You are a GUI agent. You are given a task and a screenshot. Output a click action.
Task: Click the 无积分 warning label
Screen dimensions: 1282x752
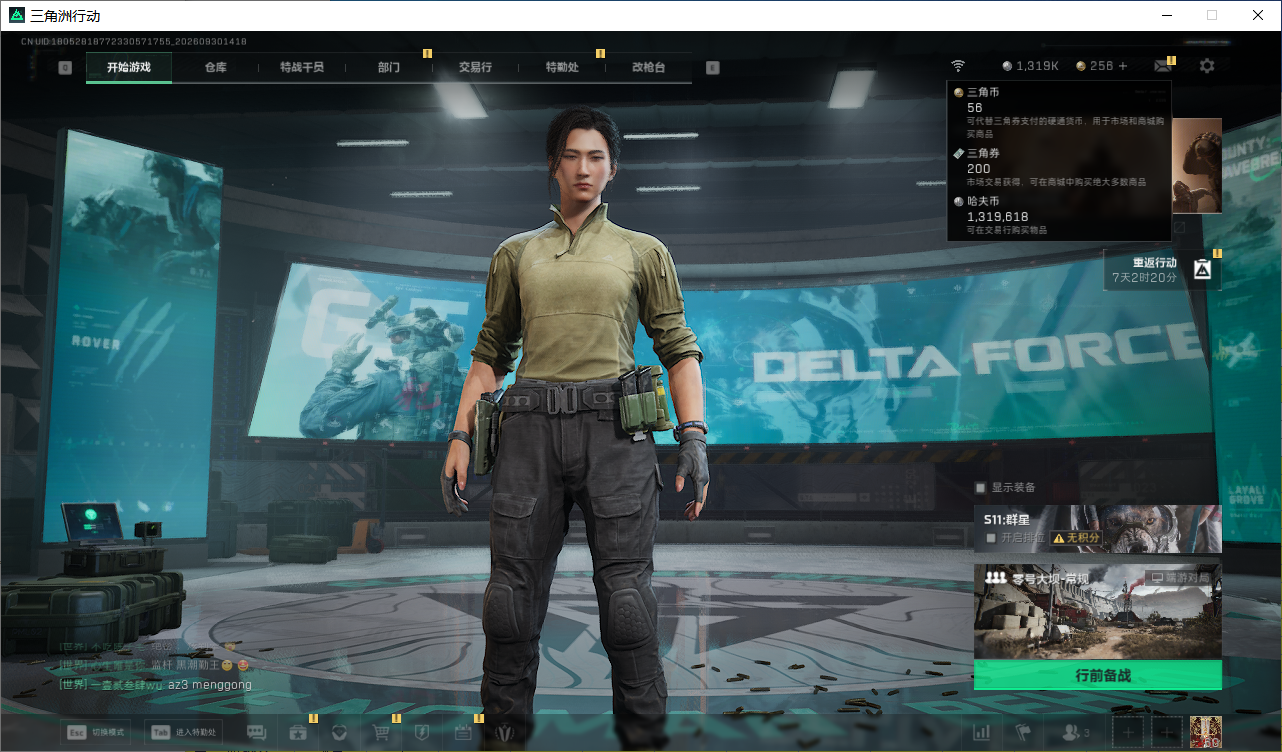(x=1076, y=538)
